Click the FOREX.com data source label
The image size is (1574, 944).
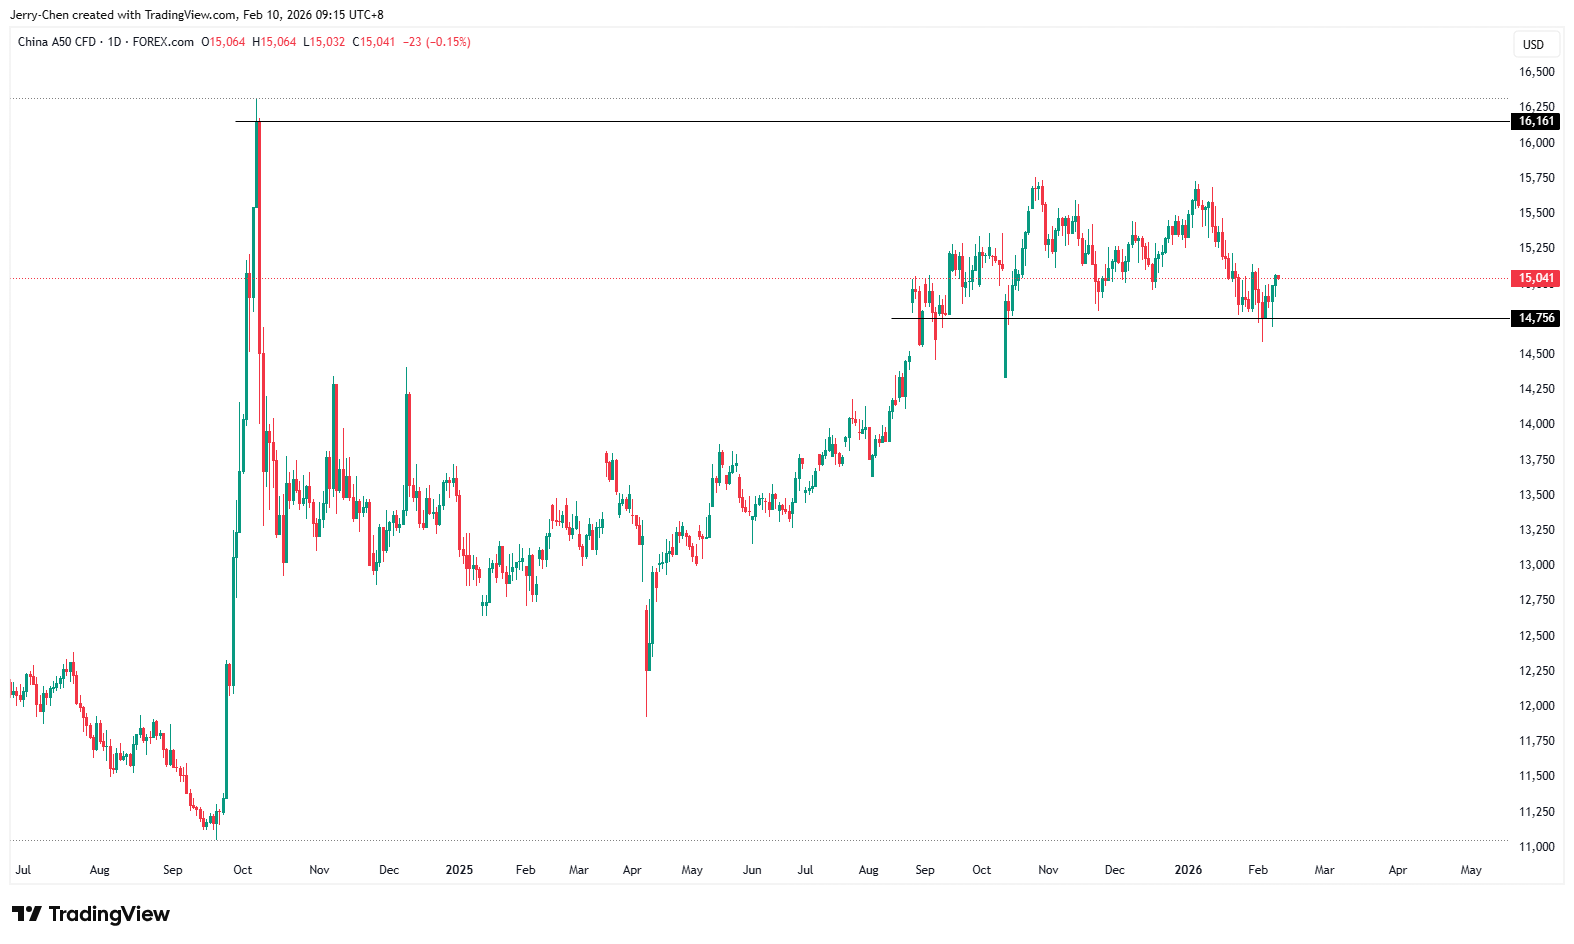pyautogui.click(x=163, y=42)
